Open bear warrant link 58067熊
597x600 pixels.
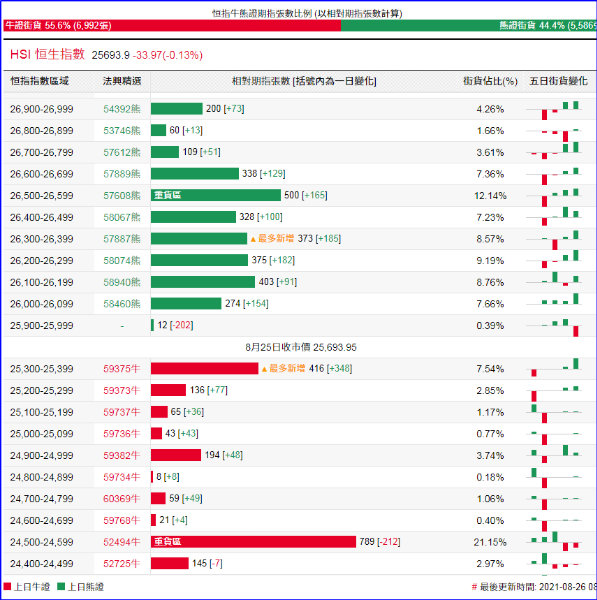(122, 217)
